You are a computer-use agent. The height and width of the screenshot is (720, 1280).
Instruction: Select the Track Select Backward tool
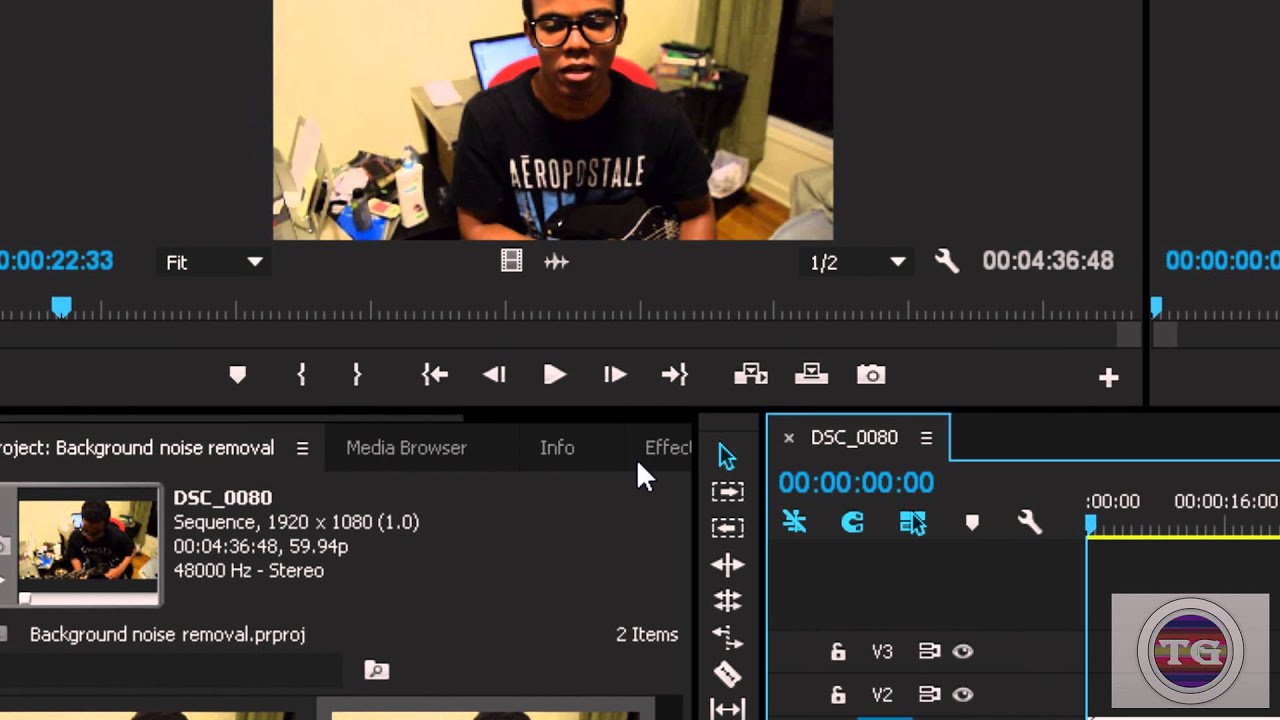coord(727,527)
